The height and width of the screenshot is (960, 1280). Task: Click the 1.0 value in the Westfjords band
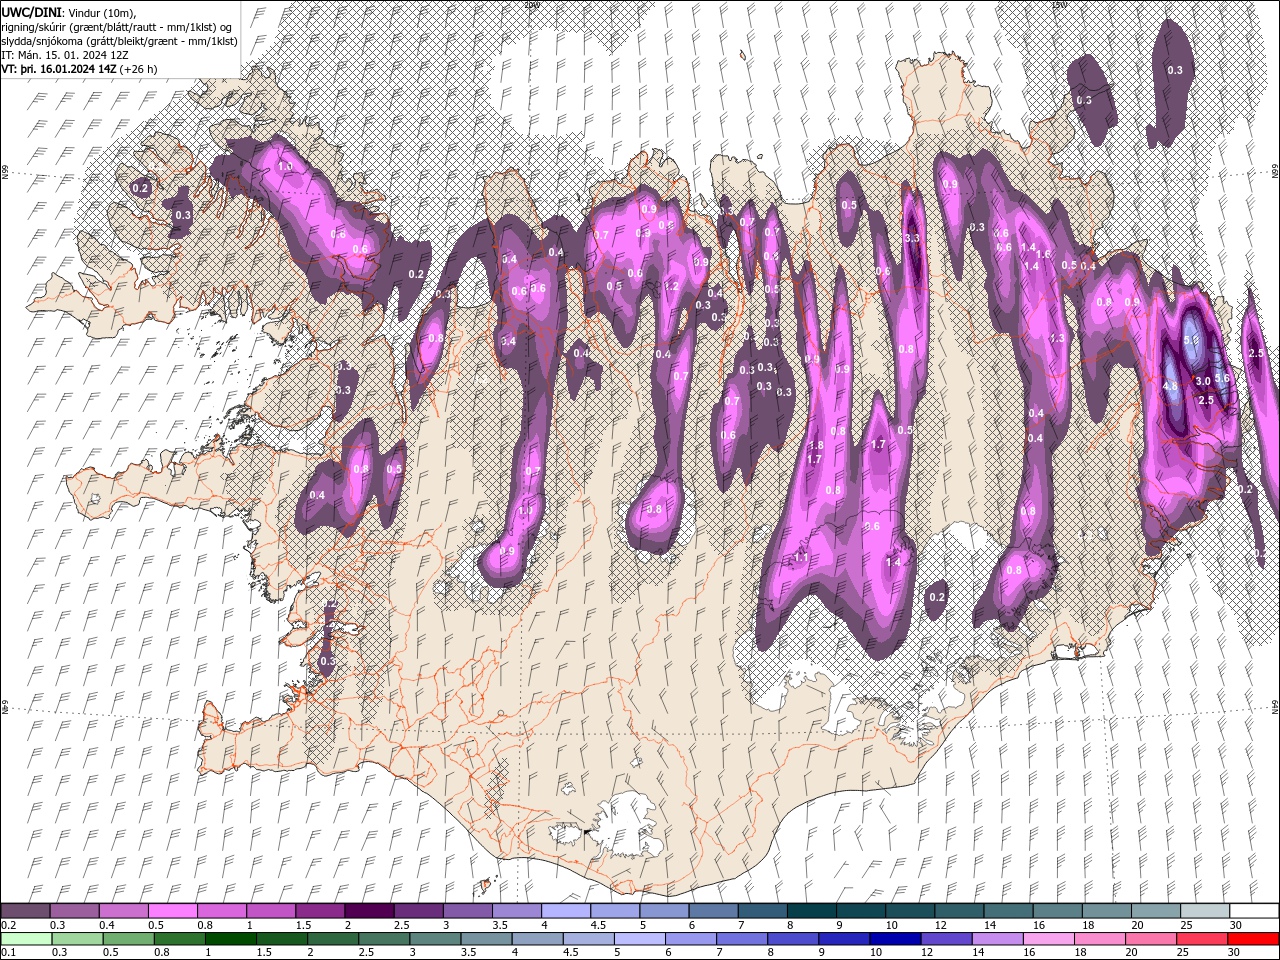pyautogui.click(x=284, y=167)
